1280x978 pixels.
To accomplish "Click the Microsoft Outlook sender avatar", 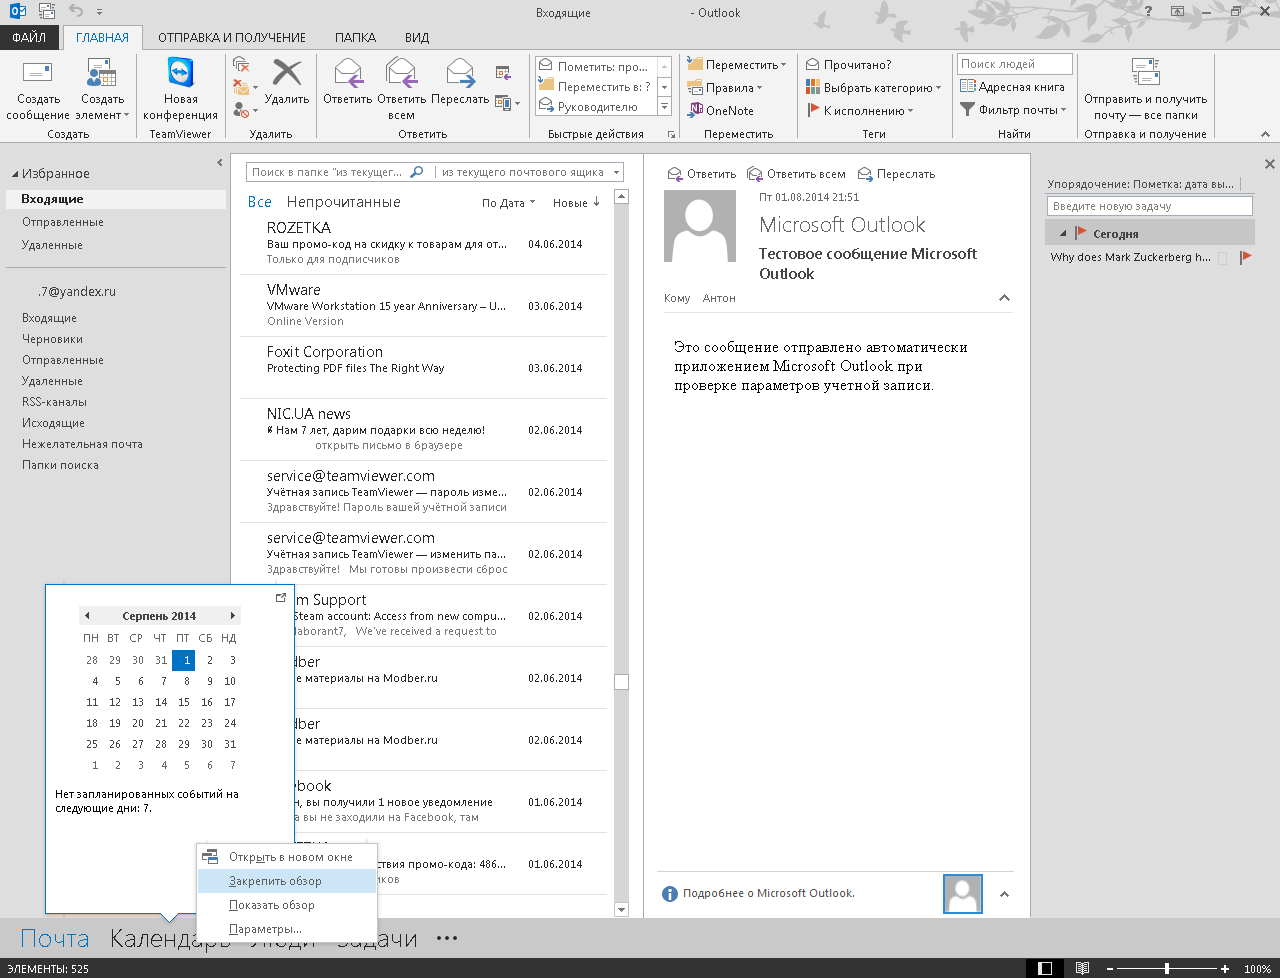I will tap(700, 226).
